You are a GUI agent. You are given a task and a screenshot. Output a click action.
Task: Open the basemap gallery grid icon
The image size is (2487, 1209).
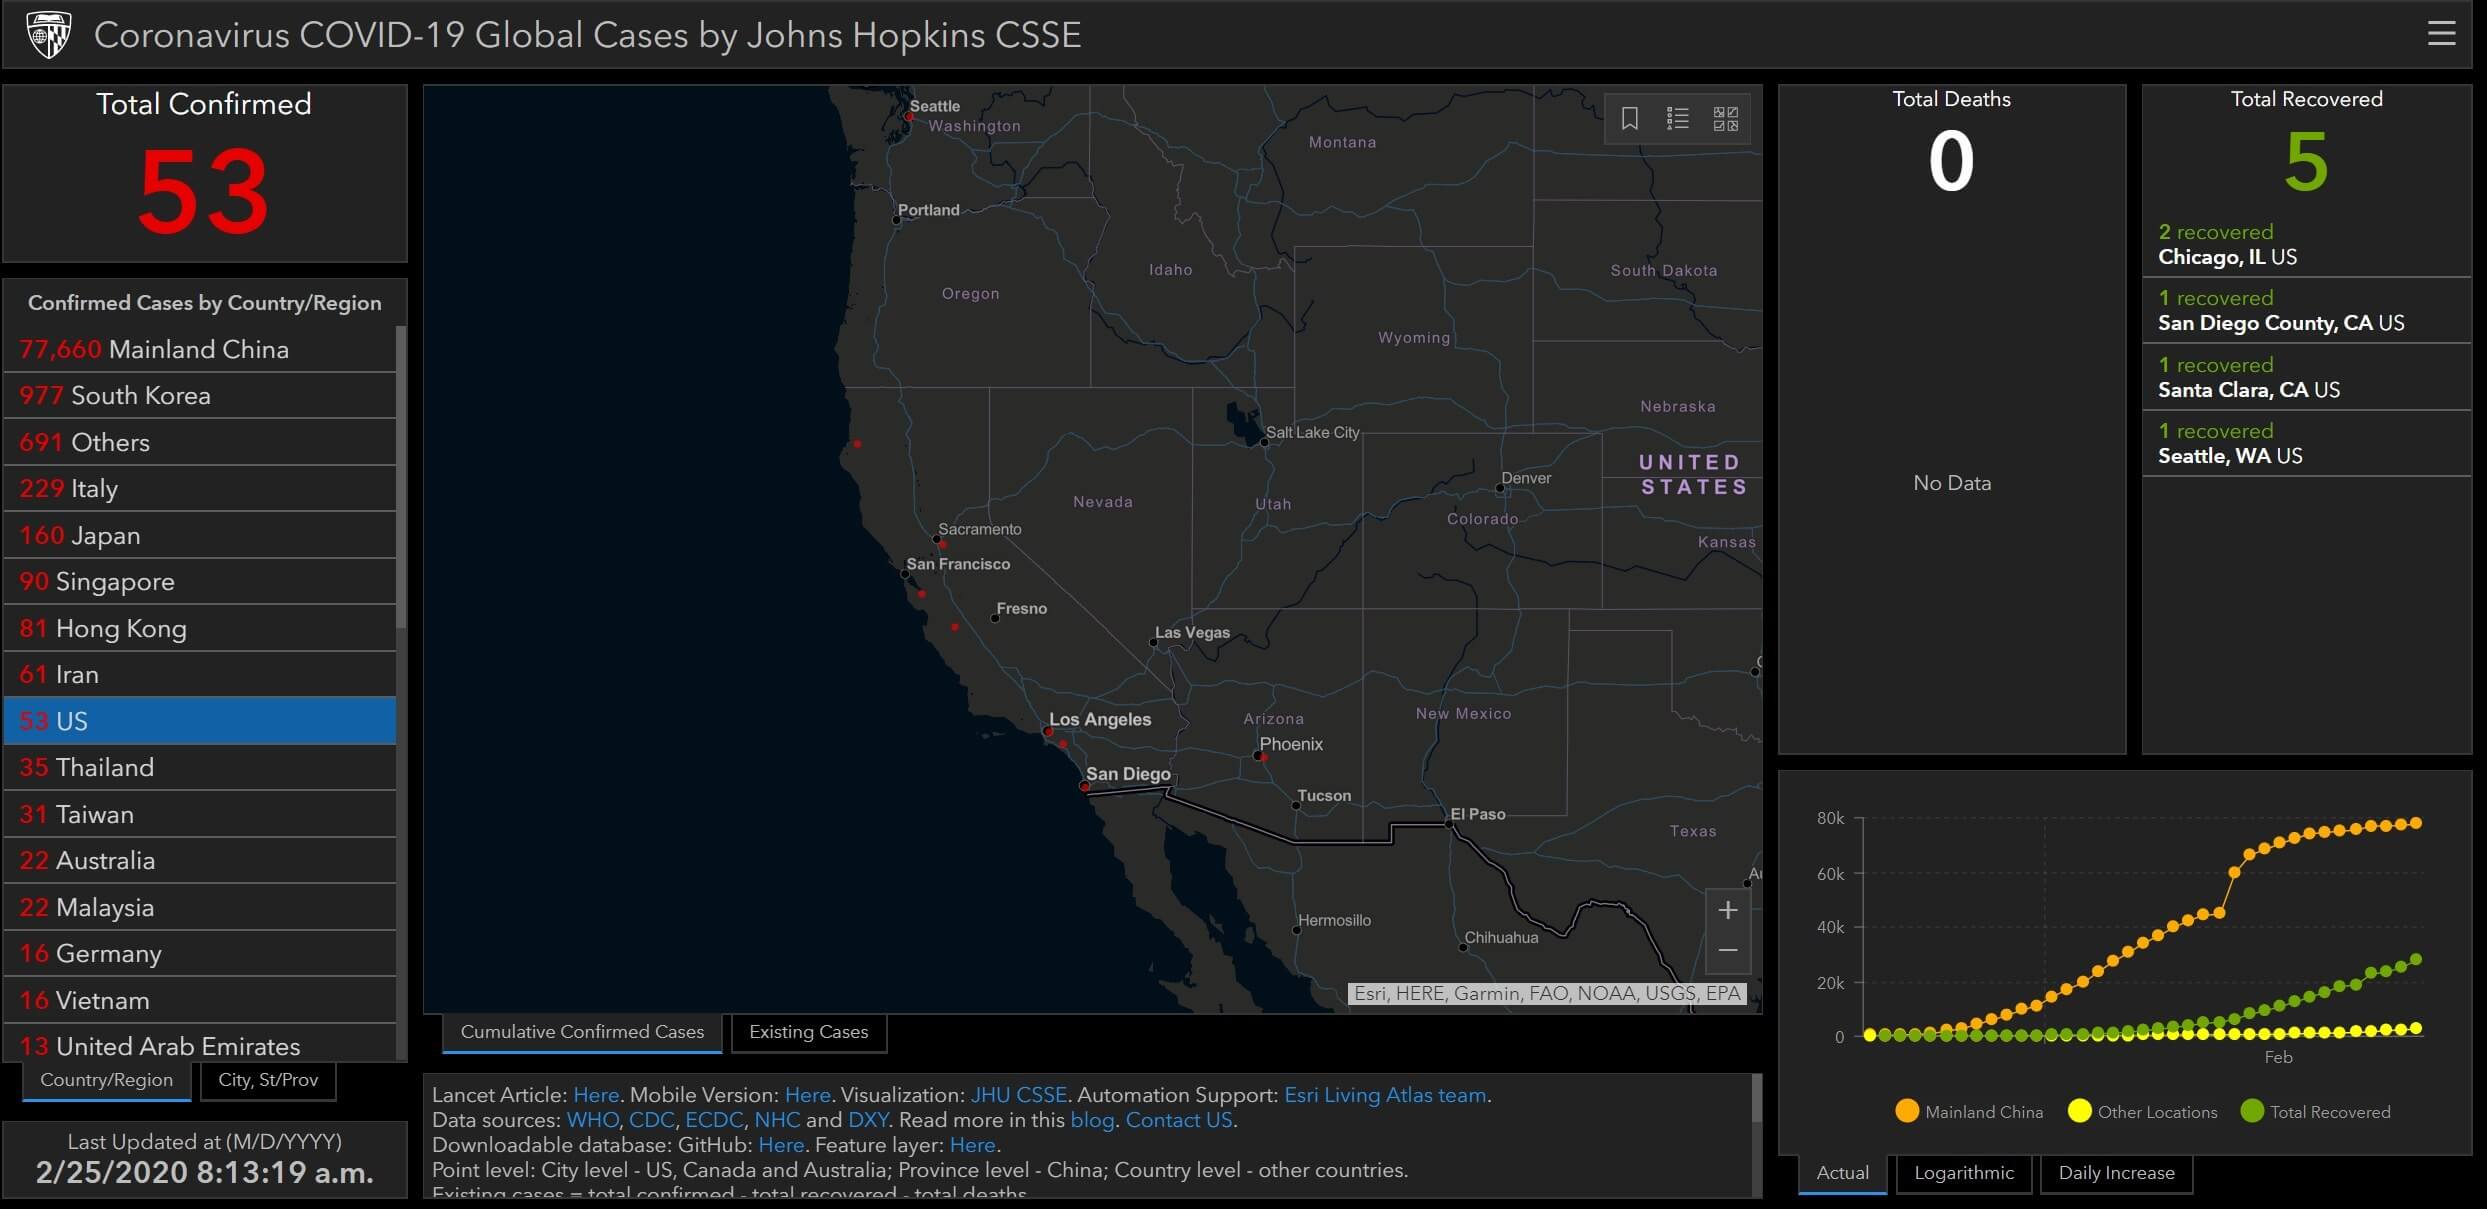click(1725, 119)
